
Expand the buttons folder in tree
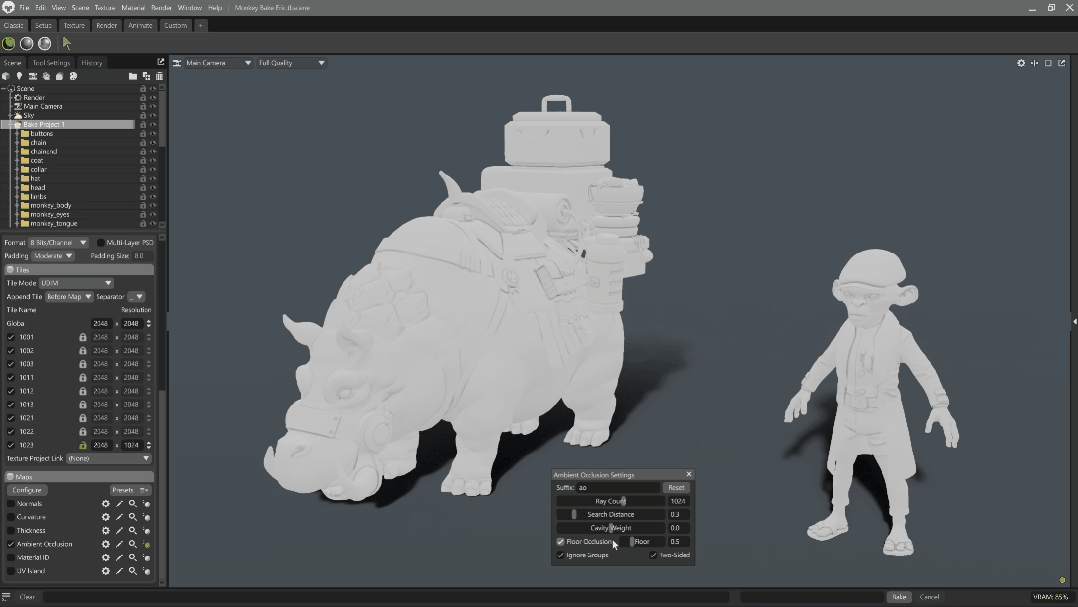pyautogui.click(x=17, y=133)
